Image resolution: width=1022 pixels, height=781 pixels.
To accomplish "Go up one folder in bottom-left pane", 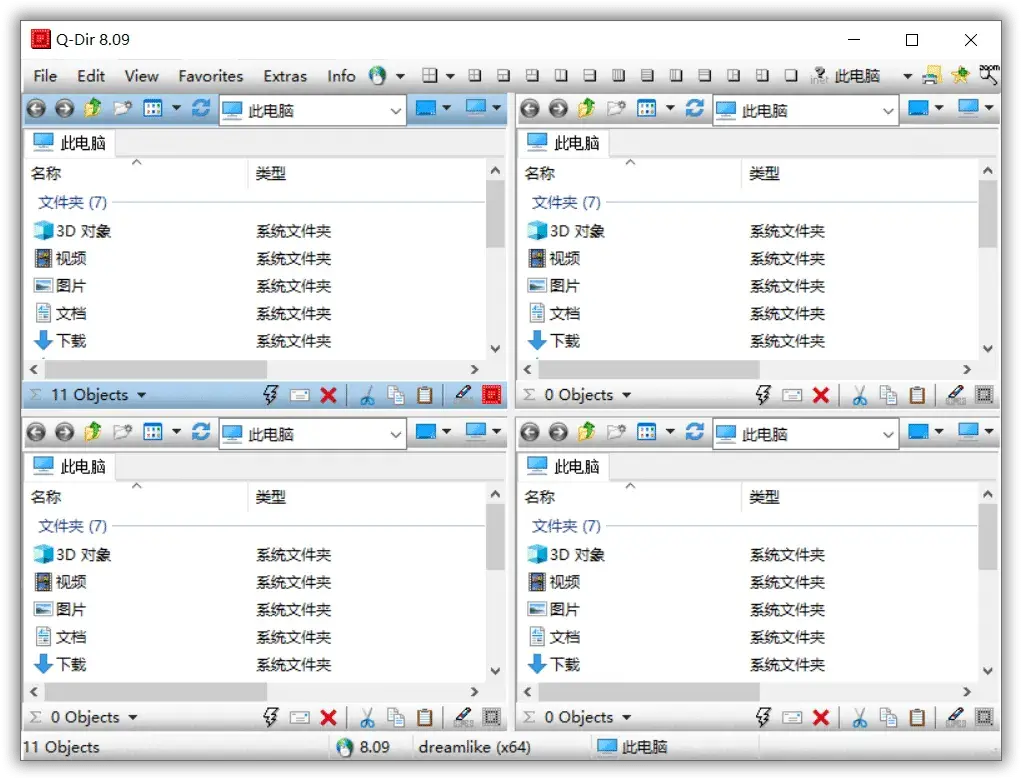I will click(x=93, y=432).
